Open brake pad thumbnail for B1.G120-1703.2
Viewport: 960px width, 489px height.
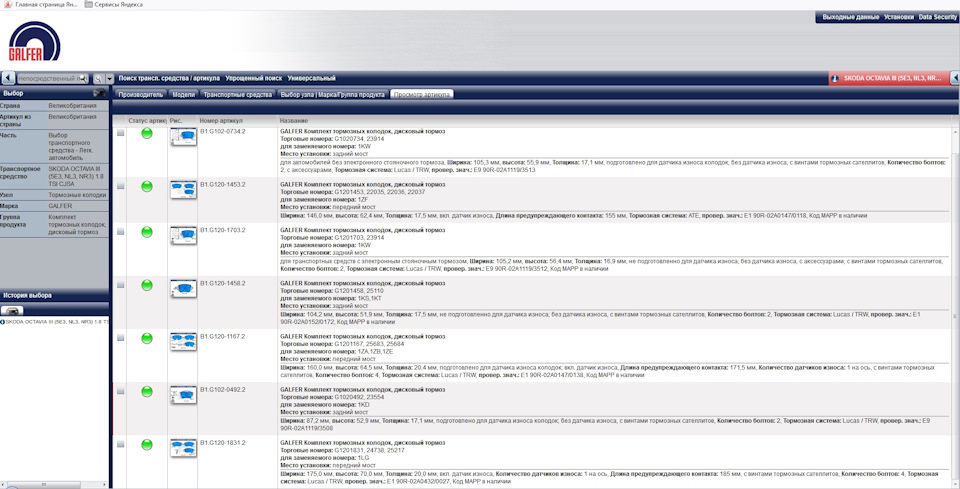[x=183, y=236]
